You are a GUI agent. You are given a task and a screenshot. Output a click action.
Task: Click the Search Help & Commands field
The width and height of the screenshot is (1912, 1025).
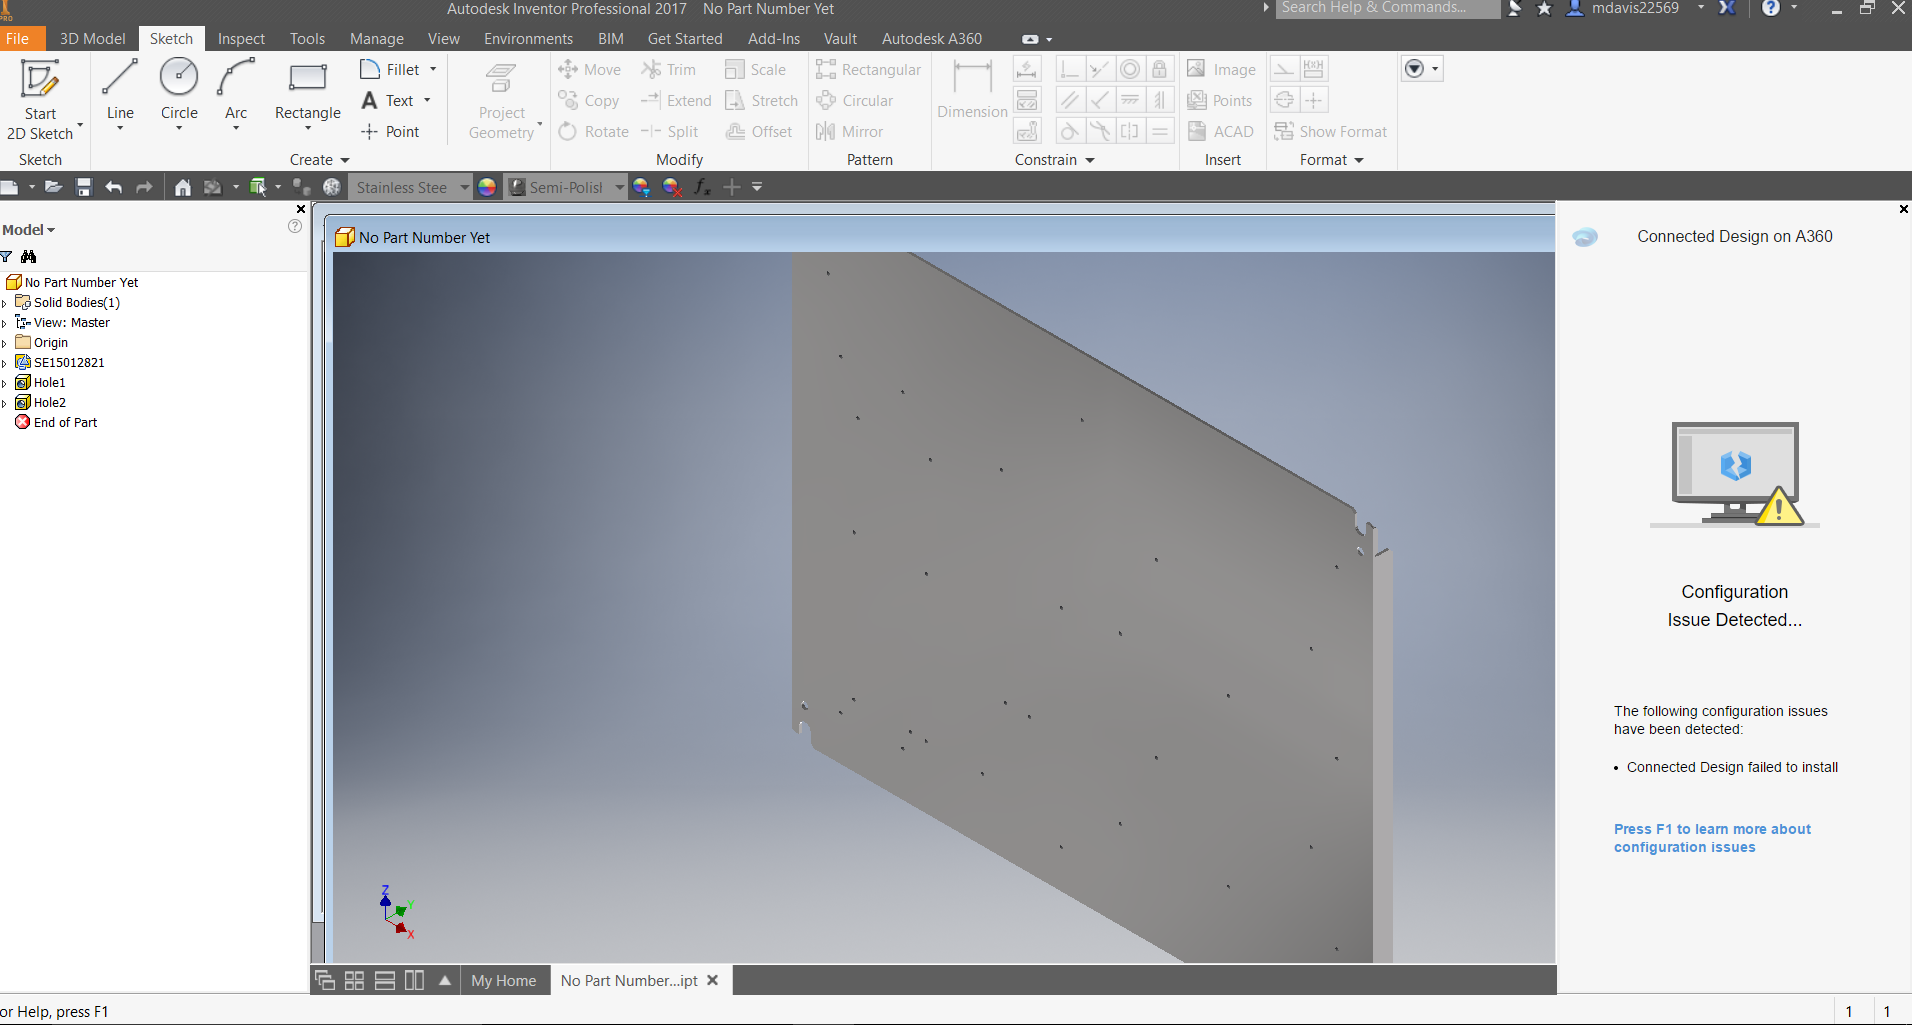point(1387,8)
